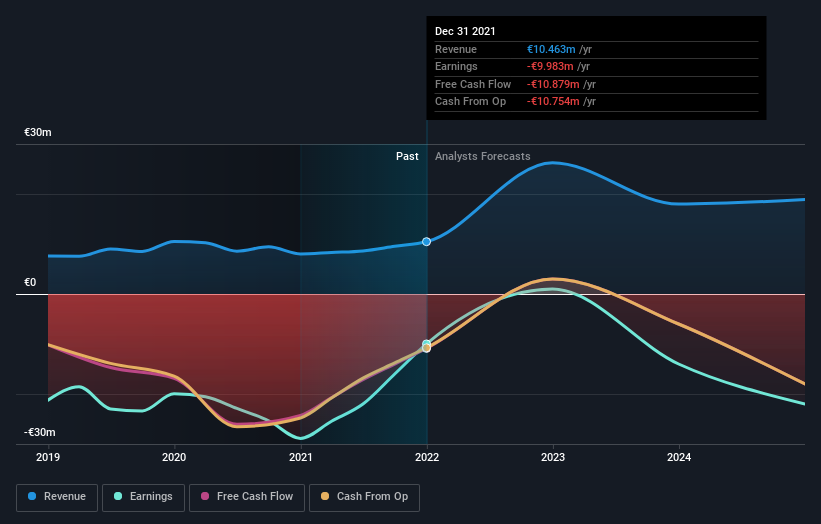Click the Past label on chart
Screen dimensions: 821x524
(x=407, y=157)
